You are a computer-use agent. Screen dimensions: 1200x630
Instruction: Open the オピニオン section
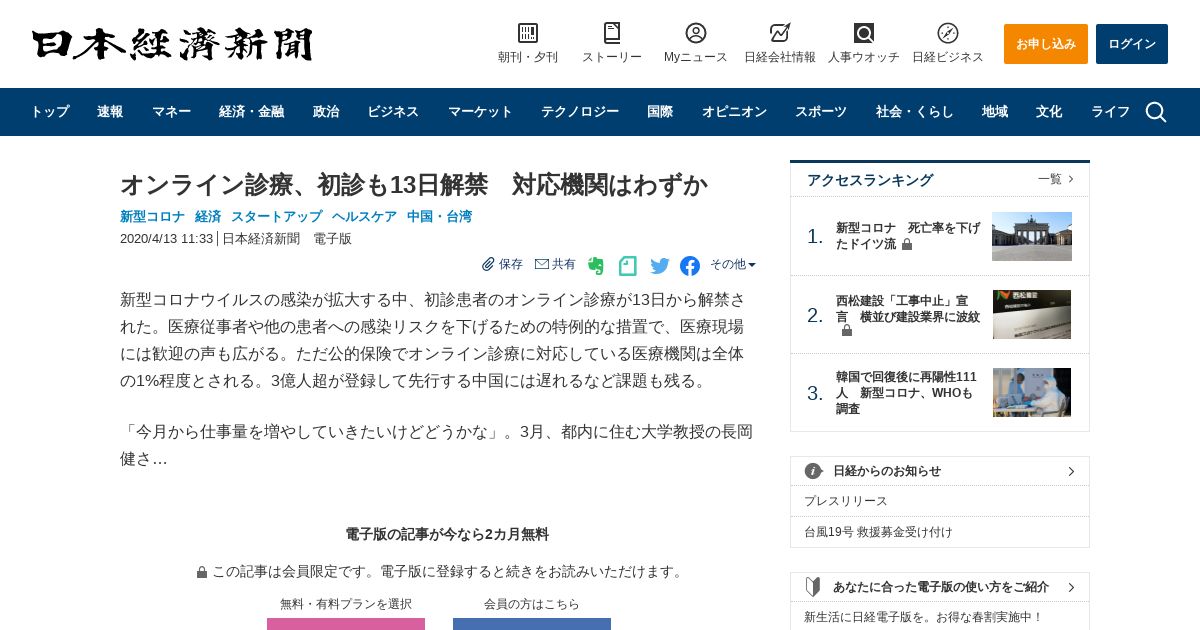coord(734,112)
